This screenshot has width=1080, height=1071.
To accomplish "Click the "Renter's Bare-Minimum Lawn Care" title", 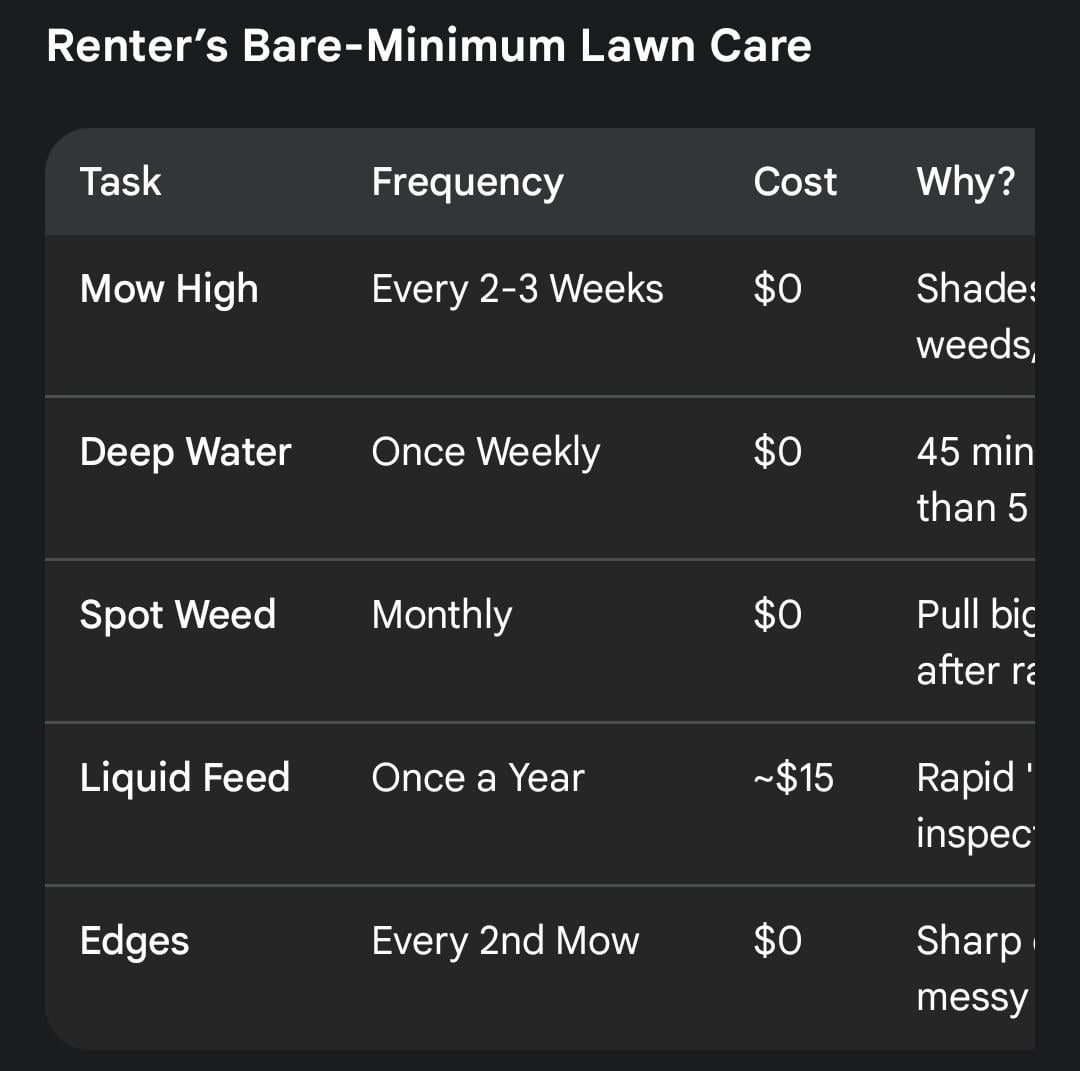I will (x=428, y=47).
